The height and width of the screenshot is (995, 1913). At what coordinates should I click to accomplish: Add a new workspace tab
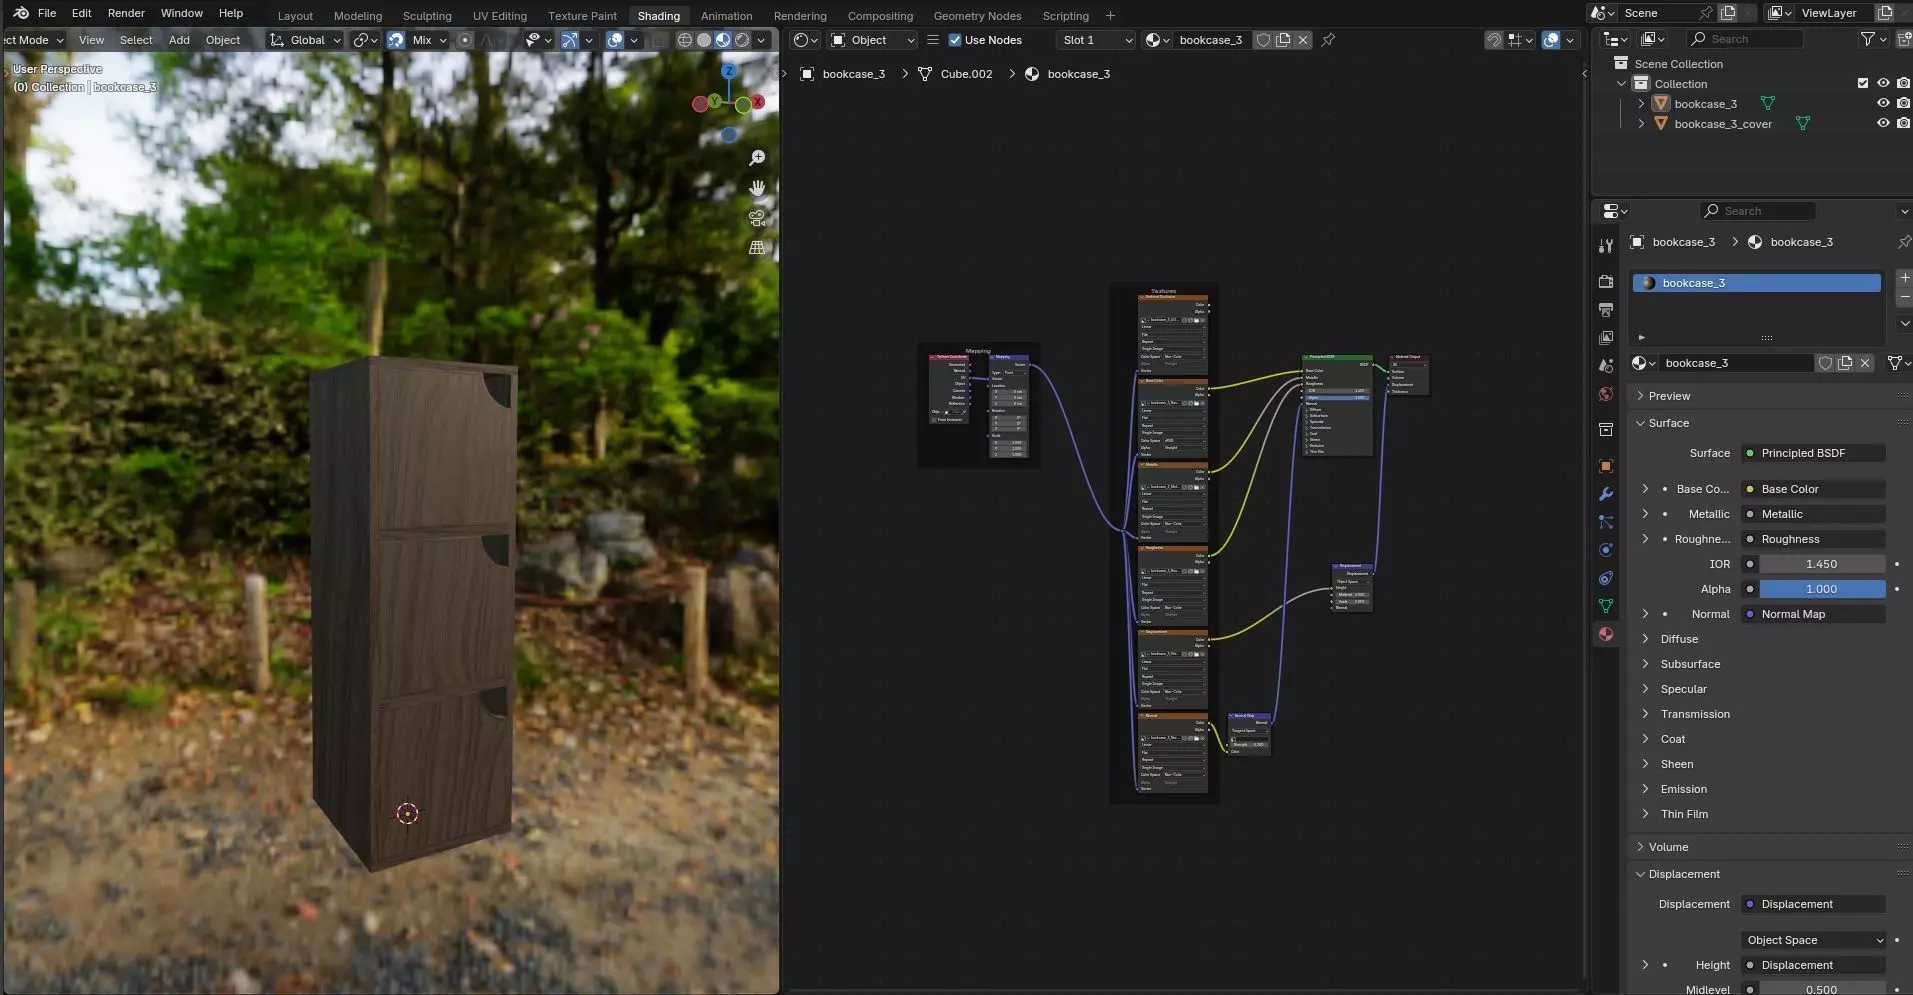coord(1110,15)
